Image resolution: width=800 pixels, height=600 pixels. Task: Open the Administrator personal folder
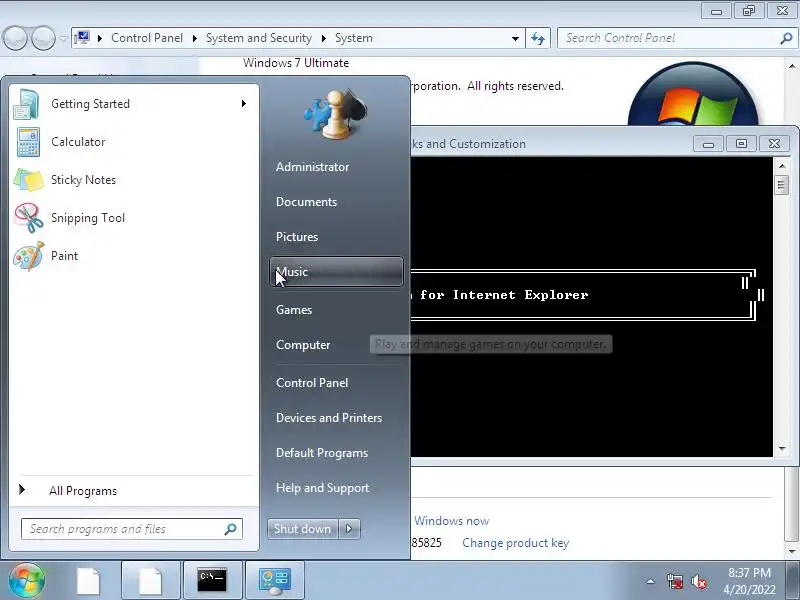tap(336, 167)
